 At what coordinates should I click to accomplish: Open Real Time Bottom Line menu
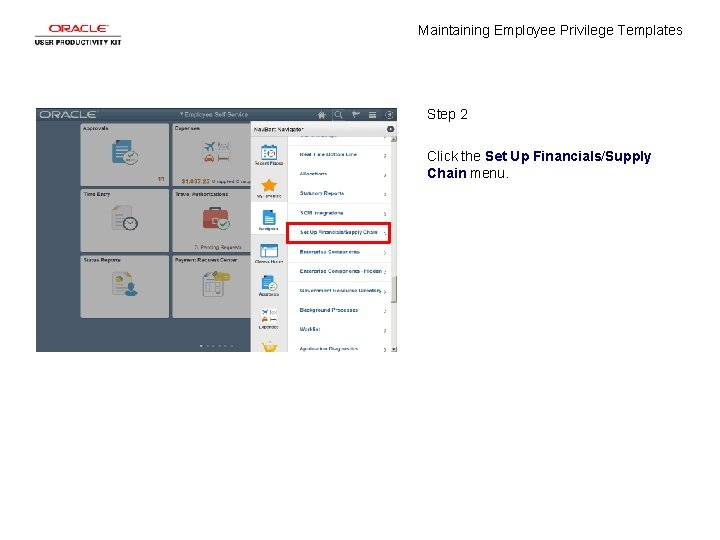pos(339,155)
